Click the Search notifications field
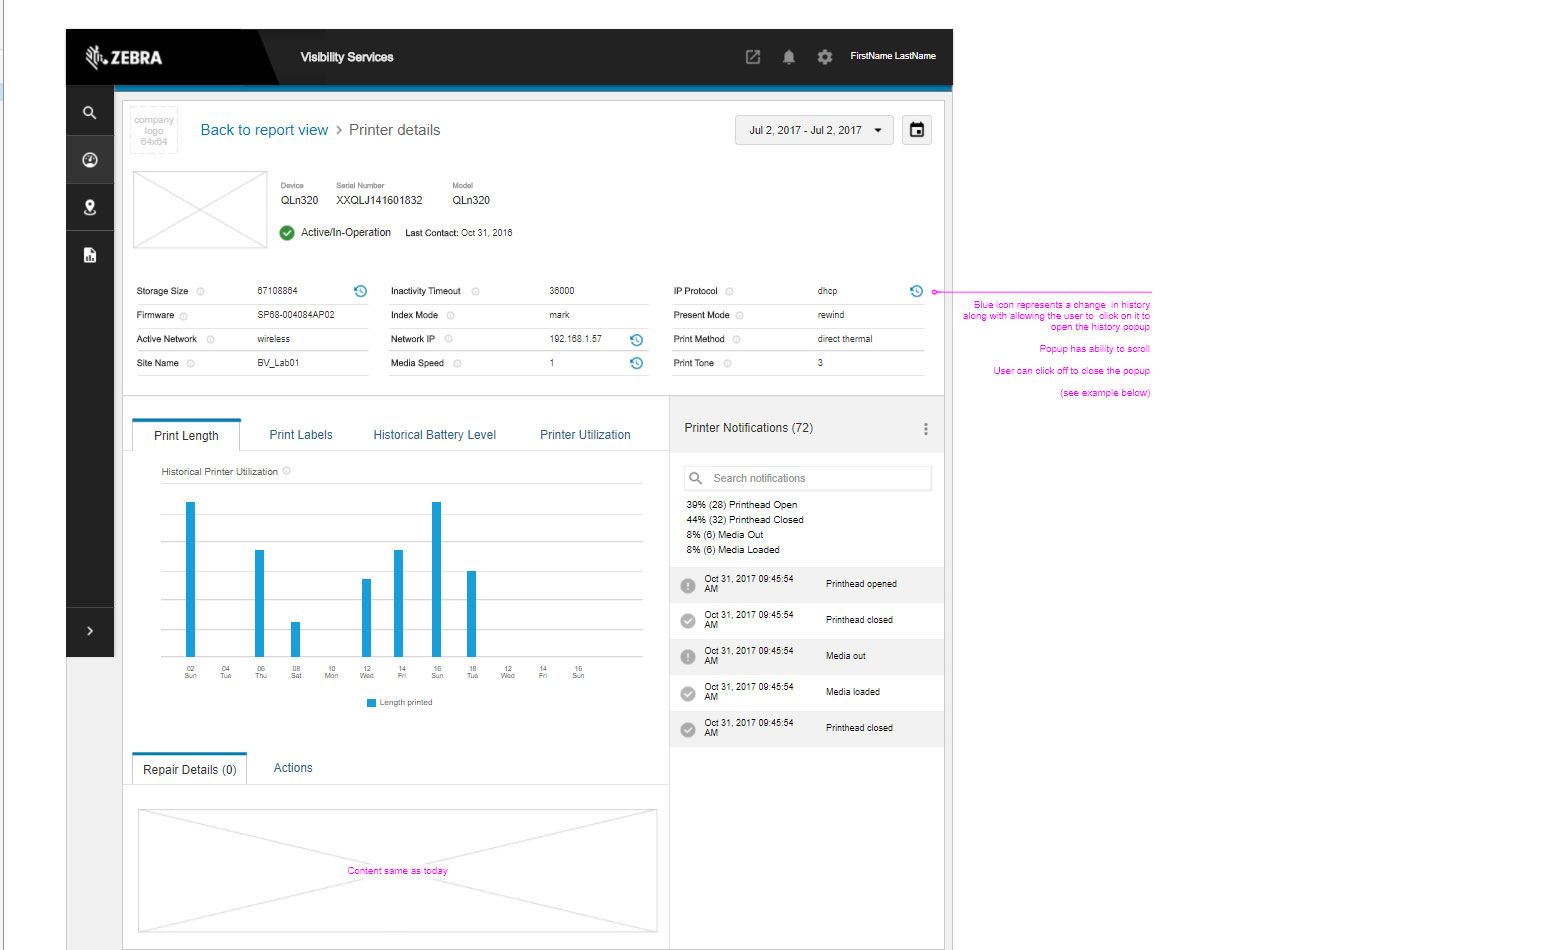1546x950 pixels. [x=807, y=478]
